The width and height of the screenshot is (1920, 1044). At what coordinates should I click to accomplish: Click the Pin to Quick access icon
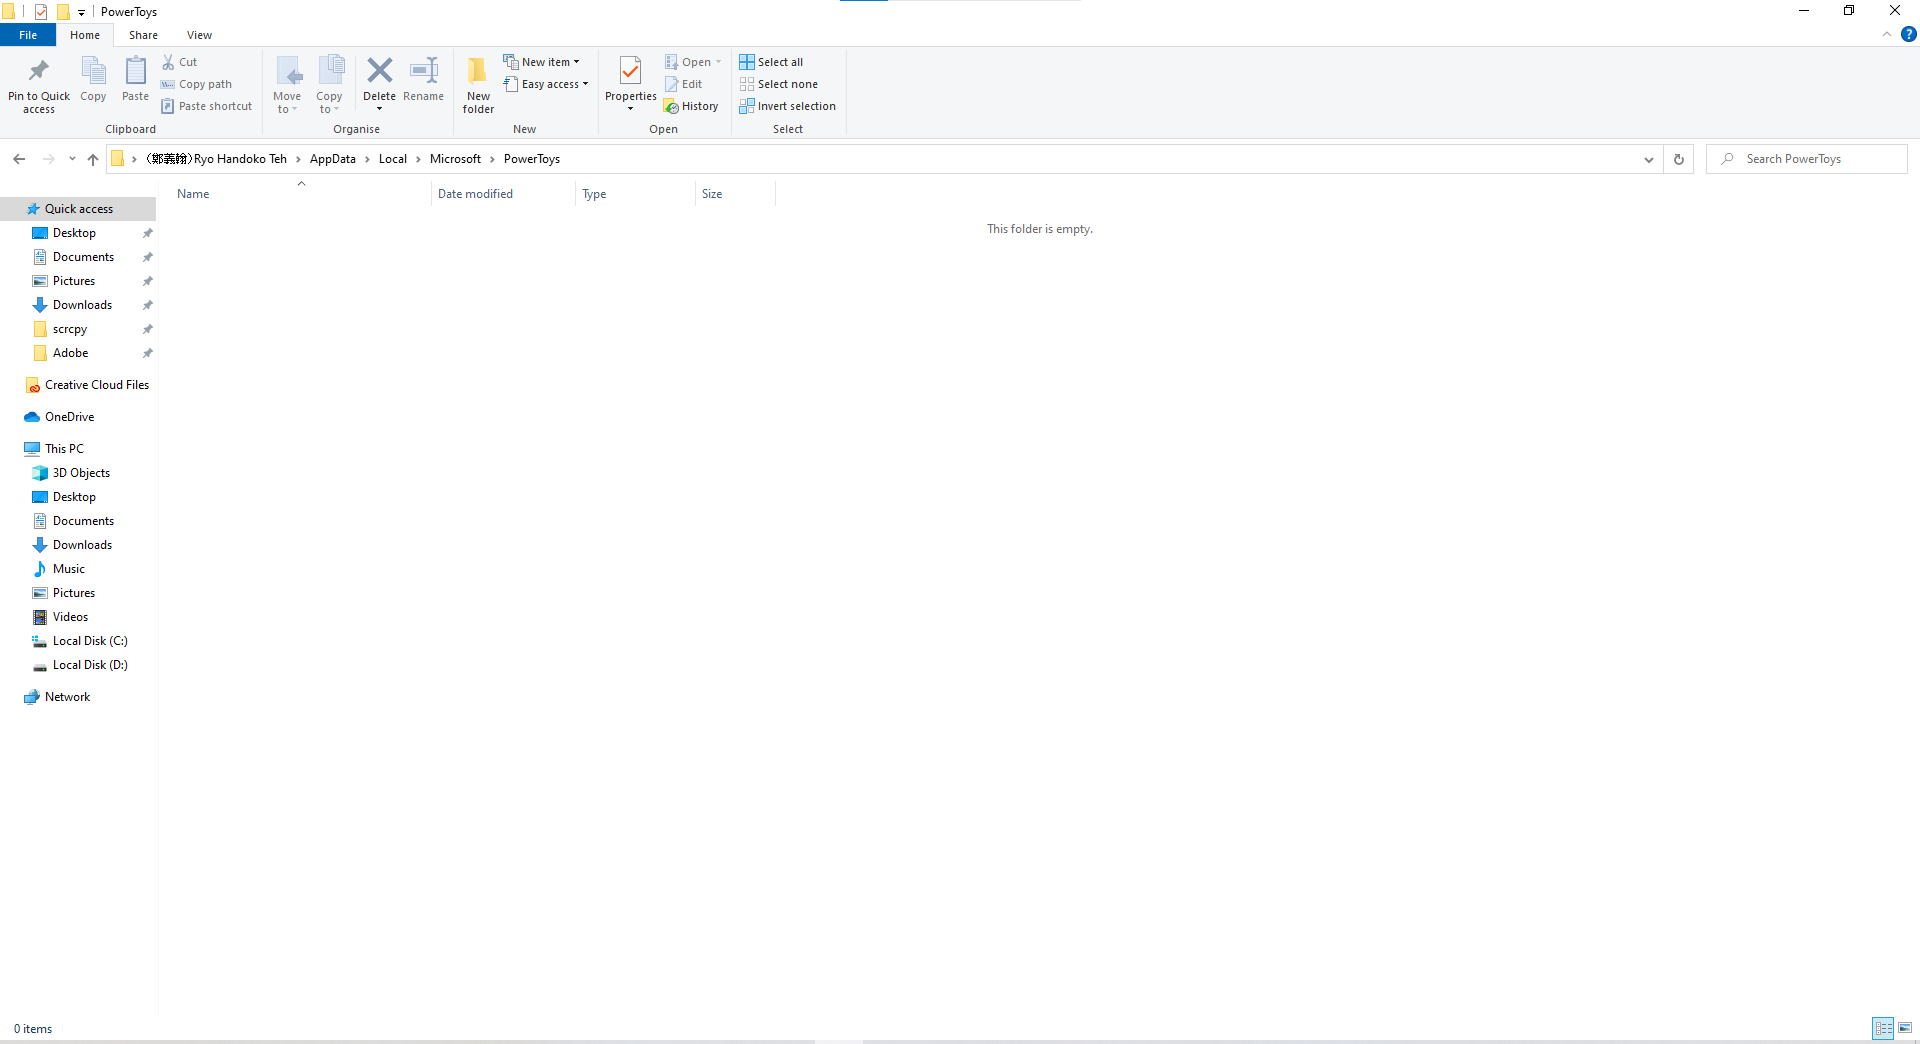[38, 84]
